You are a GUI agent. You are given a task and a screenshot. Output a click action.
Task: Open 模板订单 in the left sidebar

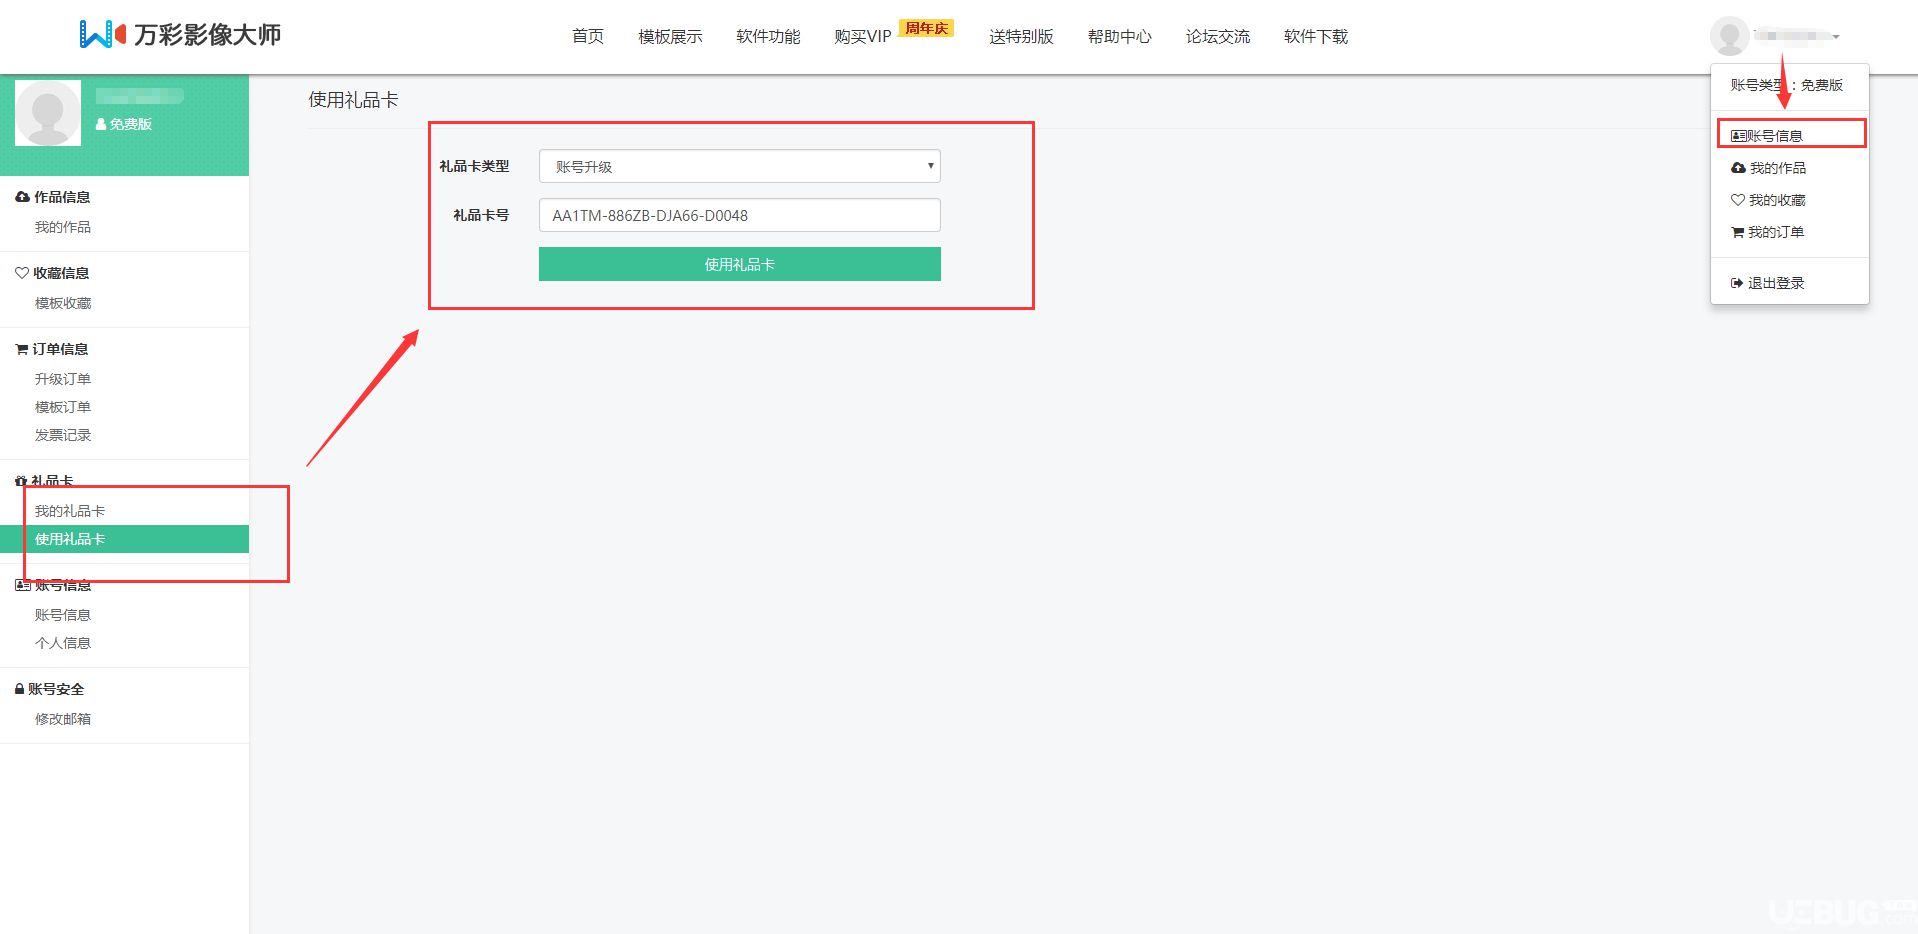63,407
